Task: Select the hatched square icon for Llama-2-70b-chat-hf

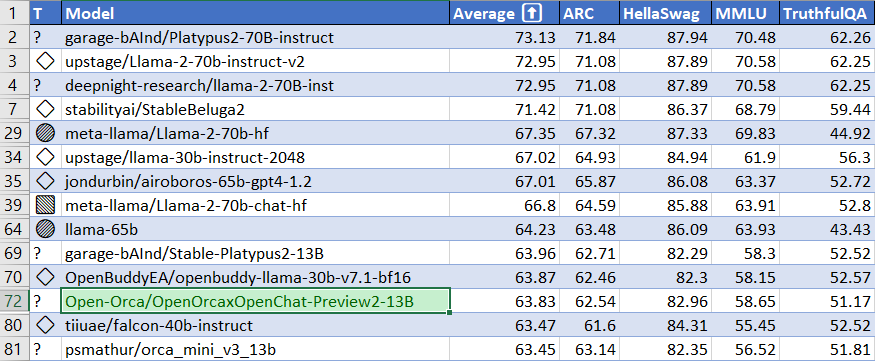Action: point(45,205)
